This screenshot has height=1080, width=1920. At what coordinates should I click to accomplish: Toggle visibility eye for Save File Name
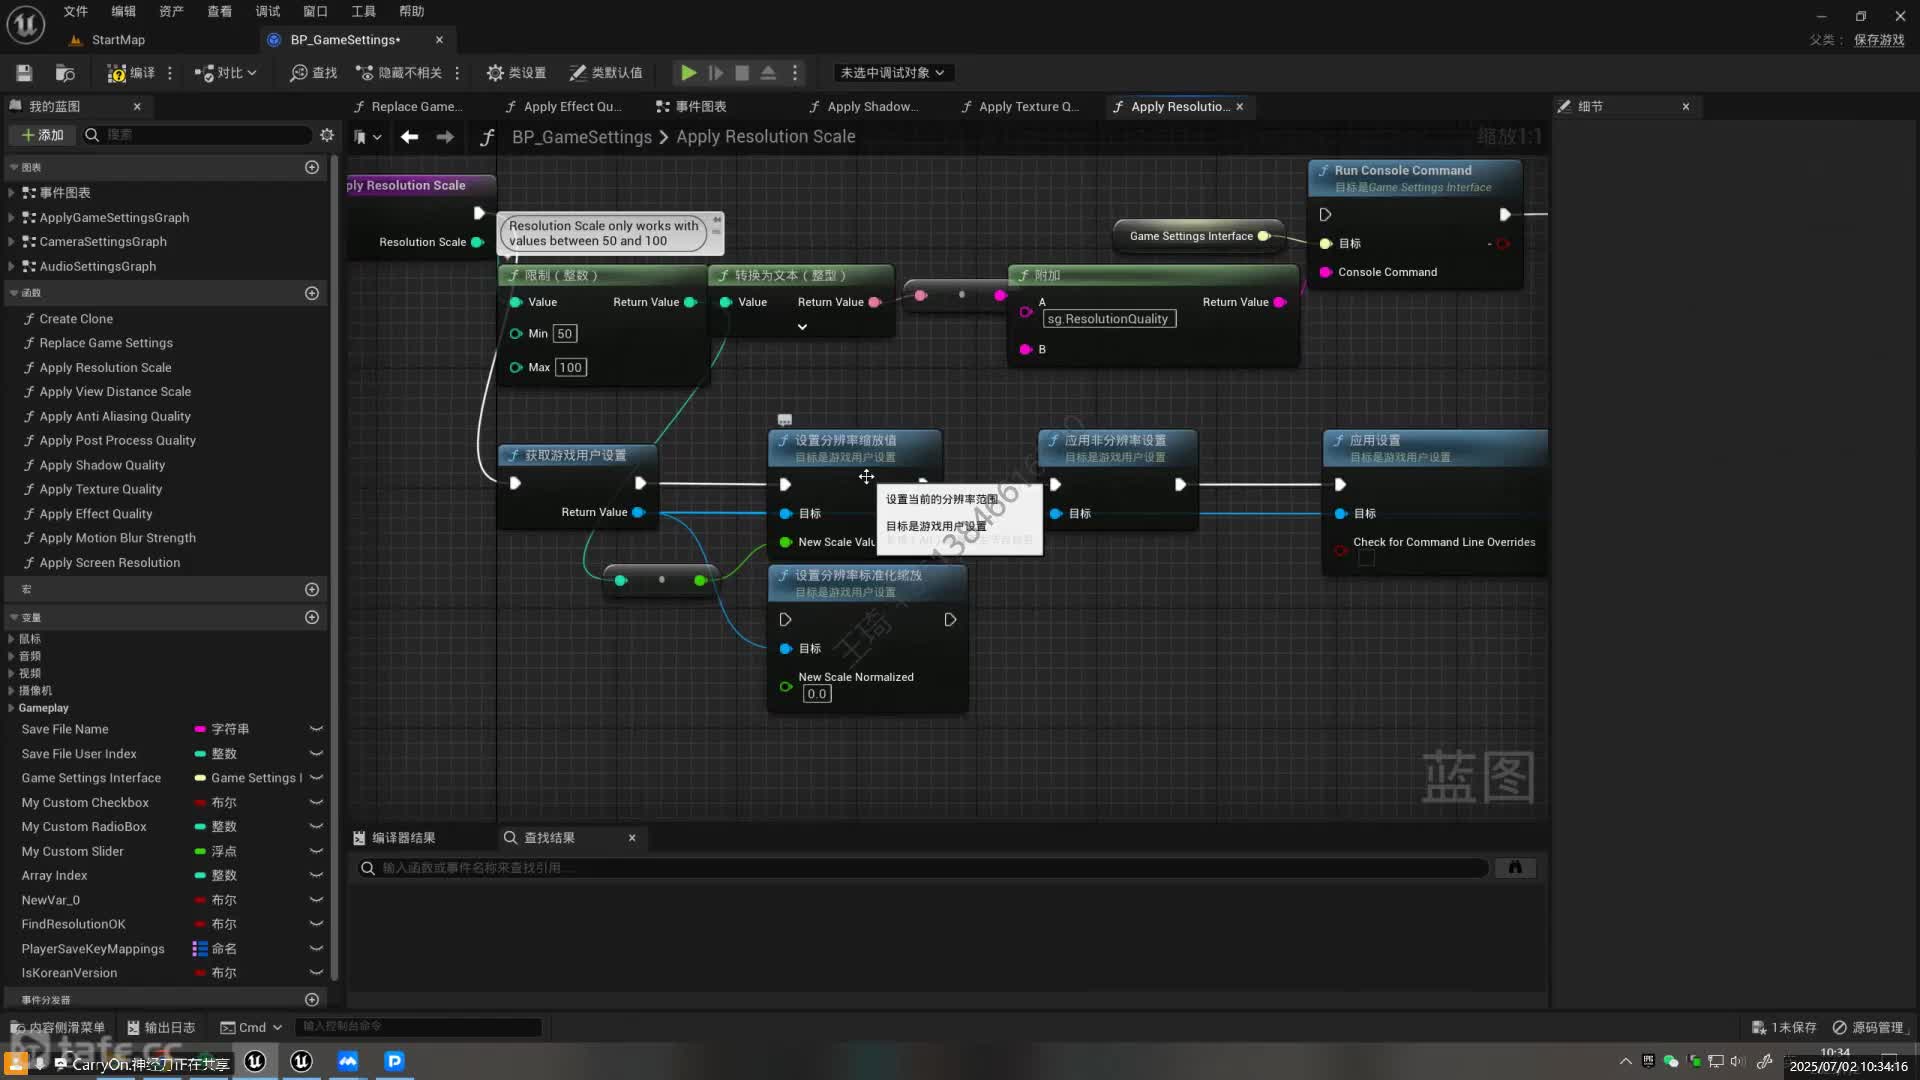pyautogui.click(x=316, y=729)
